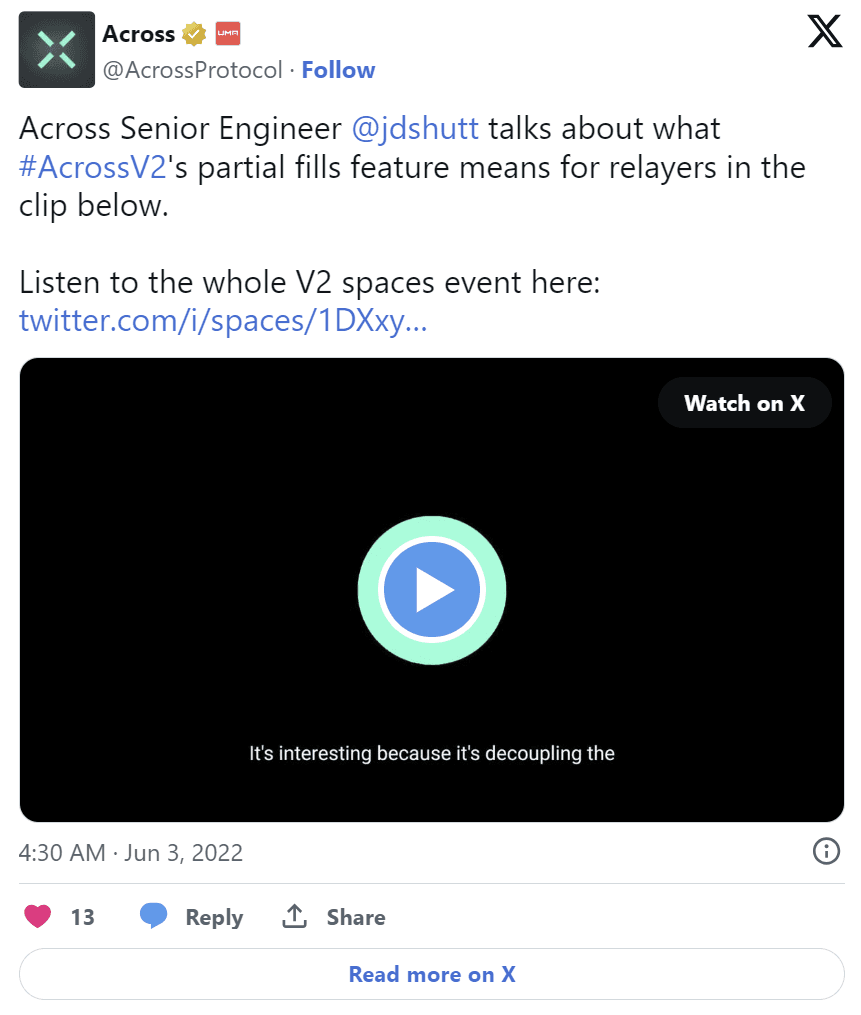Click the Share upload arrow icon

pos(294,916)
